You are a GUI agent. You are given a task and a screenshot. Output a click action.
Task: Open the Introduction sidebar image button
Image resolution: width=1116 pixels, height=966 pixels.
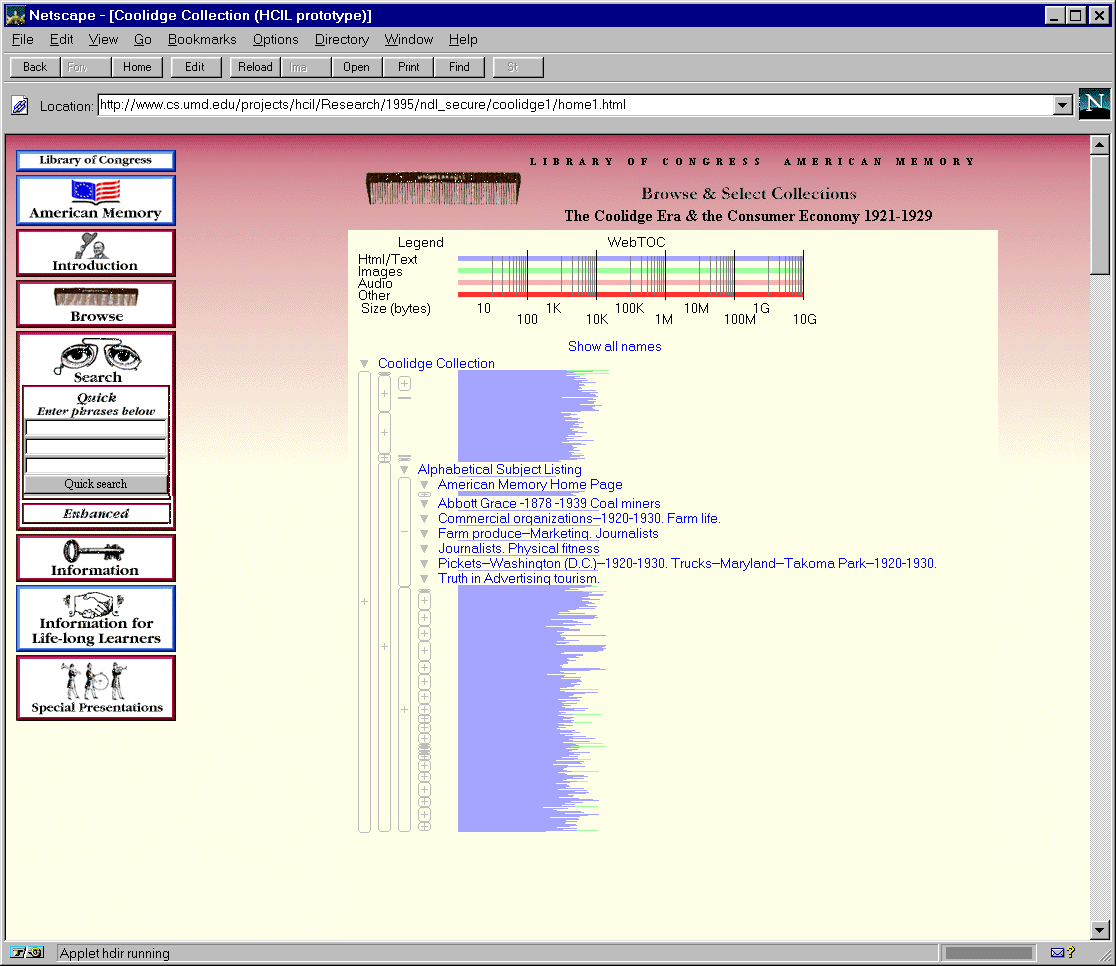click(x=95, y=246)
